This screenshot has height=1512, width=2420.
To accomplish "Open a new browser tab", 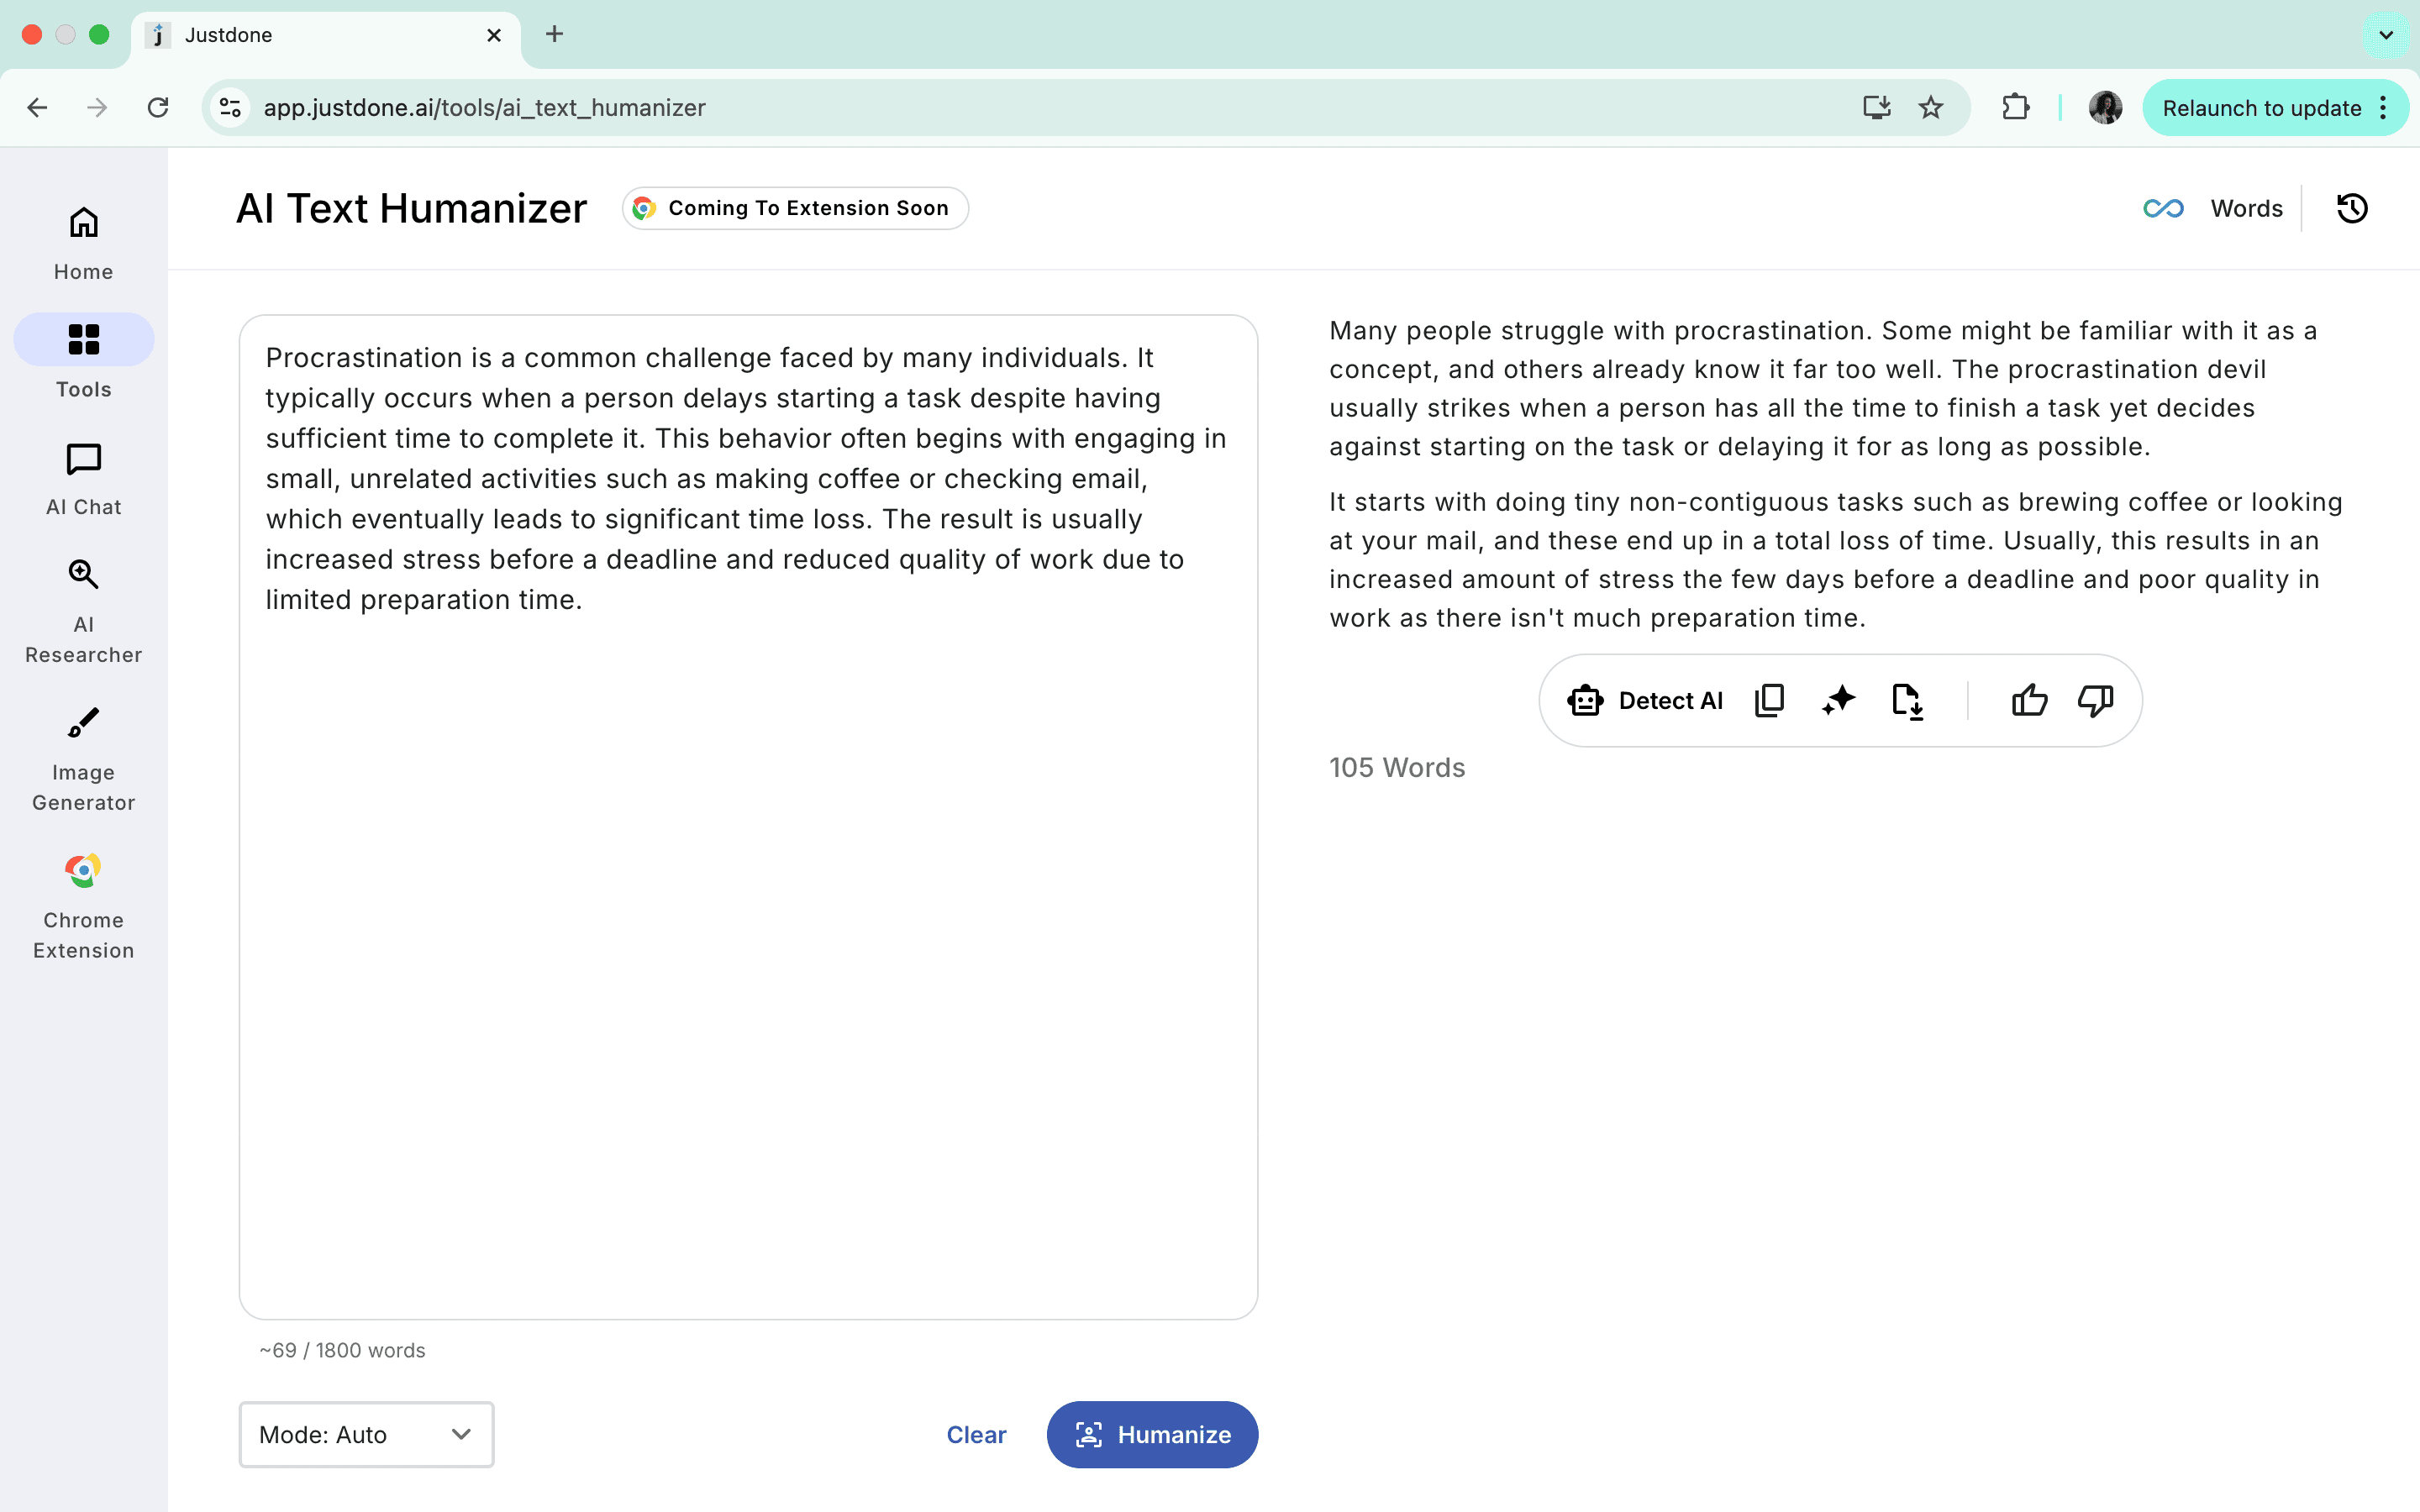I will [555, 35].
